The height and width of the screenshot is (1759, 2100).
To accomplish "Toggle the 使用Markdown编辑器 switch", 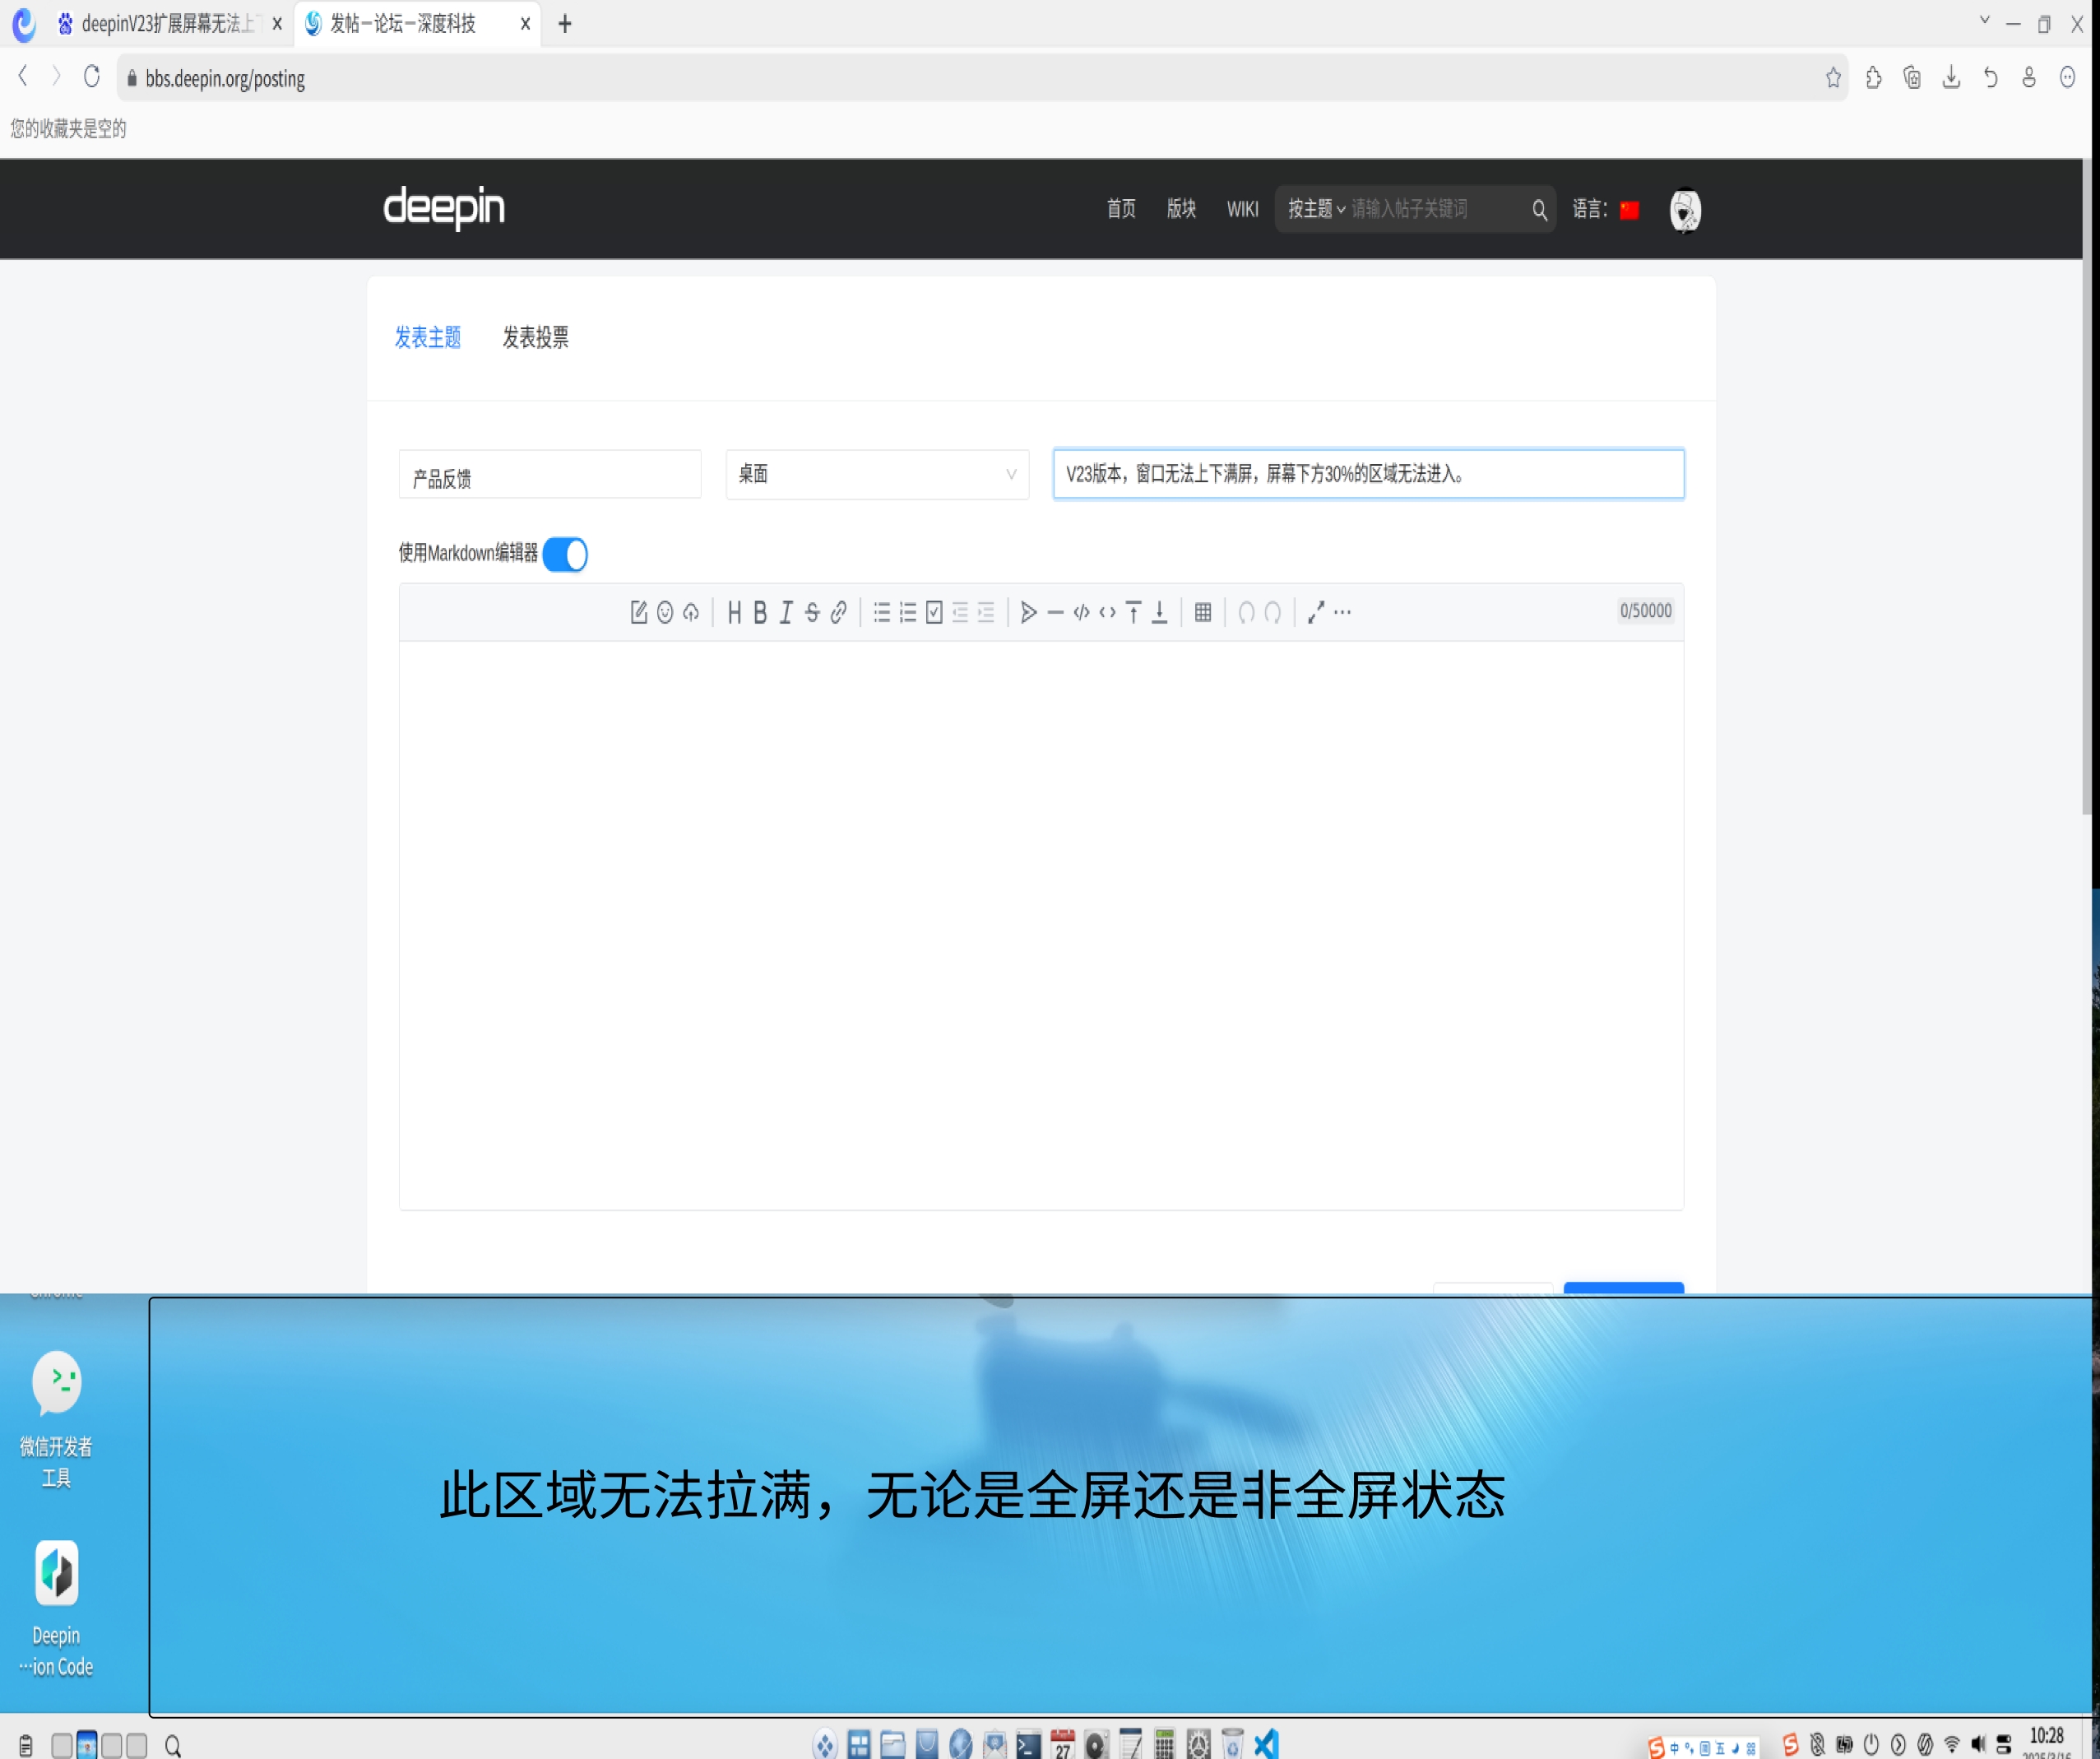I will [x=565, y=554].
